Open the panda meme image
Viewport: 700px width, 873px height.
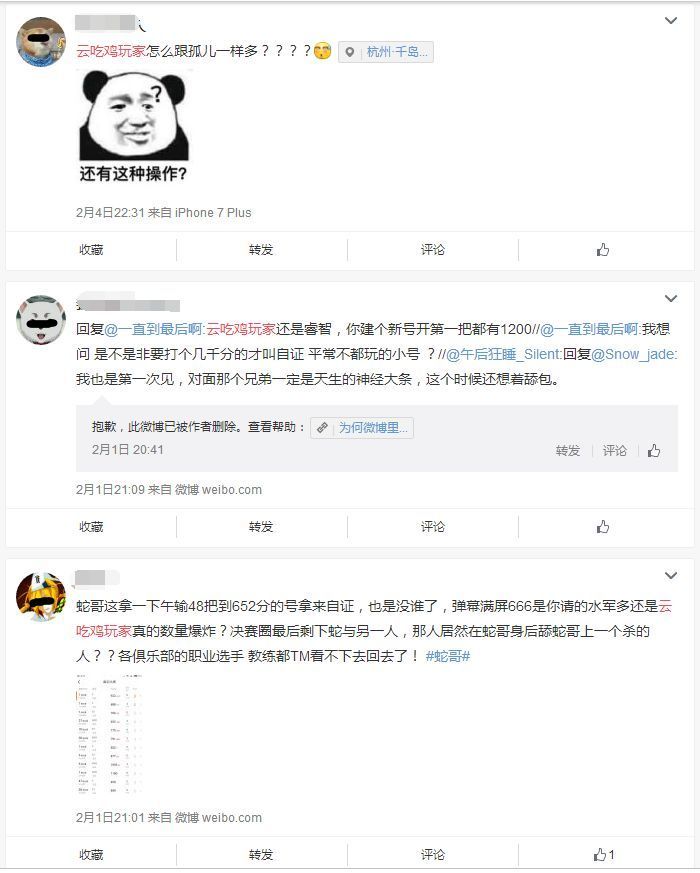[x=134, y=126]
